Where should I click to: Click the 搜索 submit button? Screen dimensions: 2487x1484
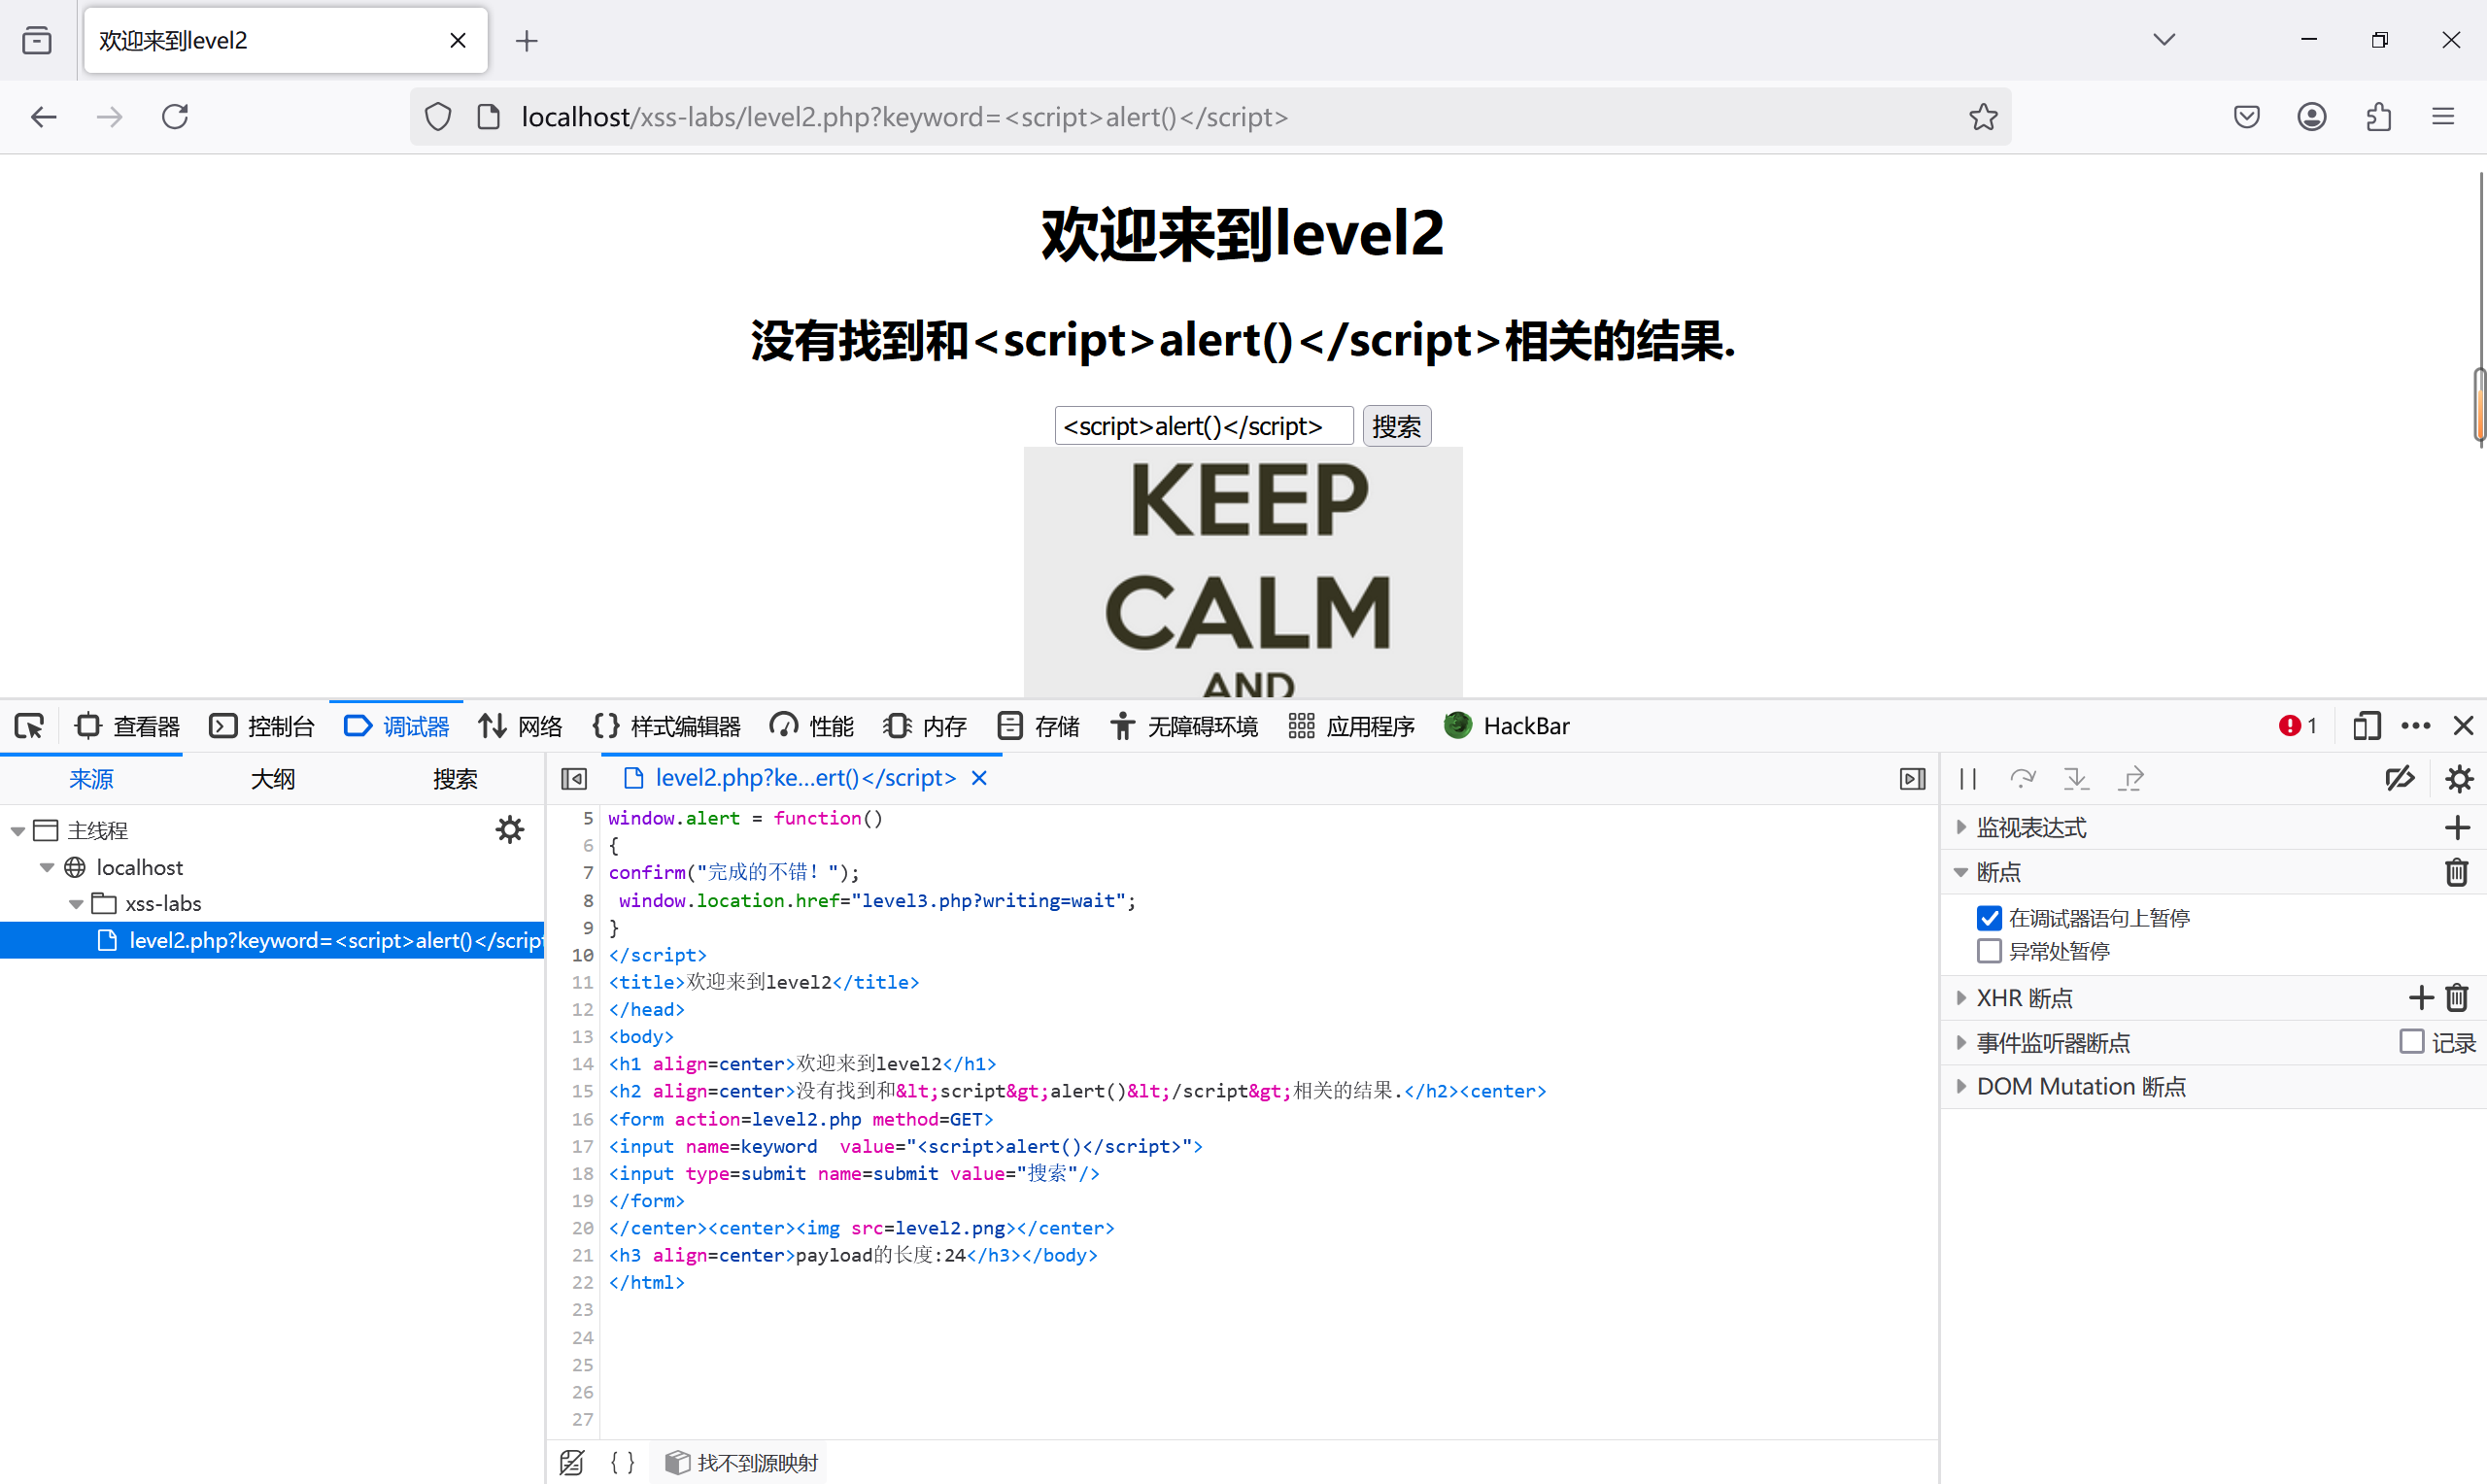coord(1396,426)
